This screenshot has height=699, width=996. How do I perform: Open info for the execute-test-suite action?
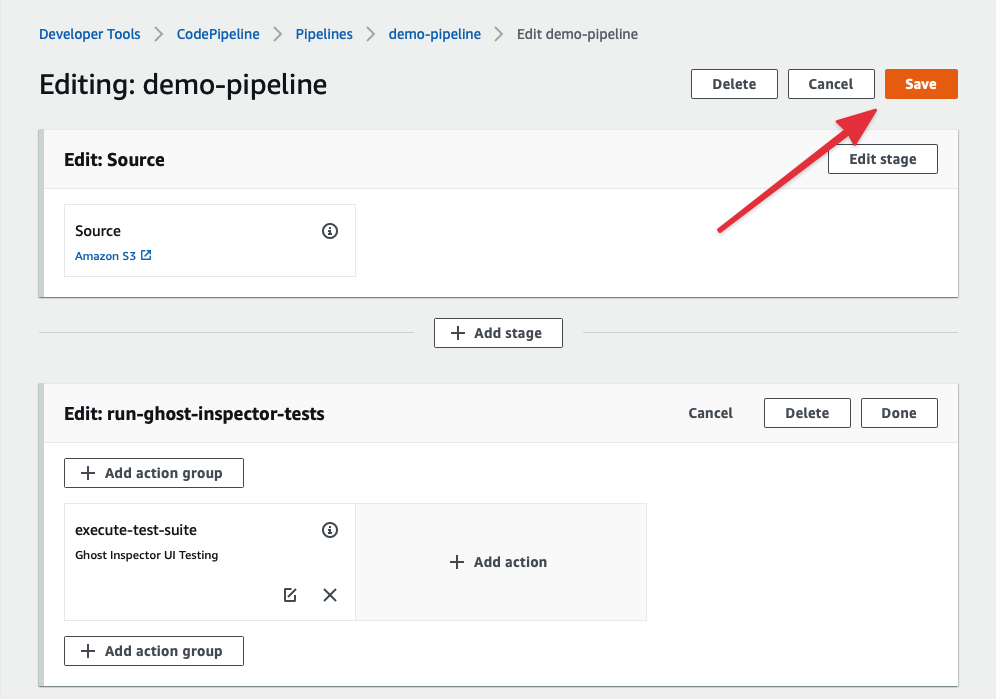pyautogui.click(x=330, y=530)
